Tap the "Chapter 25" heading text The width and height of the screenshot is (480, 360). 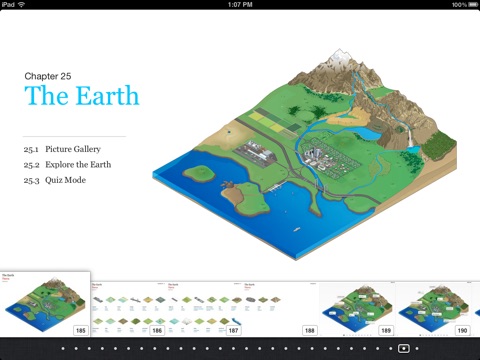[x=48, y=76]
